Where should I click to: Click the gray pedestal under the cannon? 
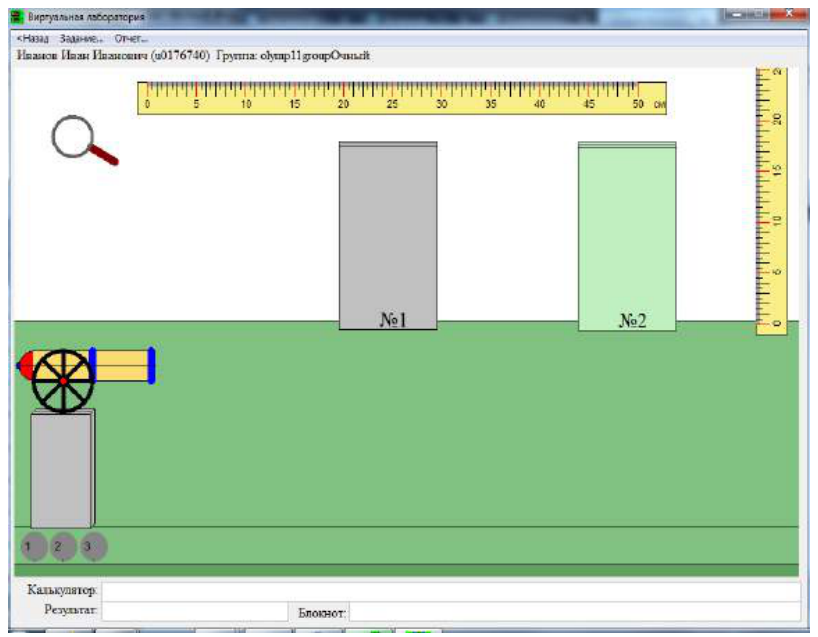coord(63,468)
